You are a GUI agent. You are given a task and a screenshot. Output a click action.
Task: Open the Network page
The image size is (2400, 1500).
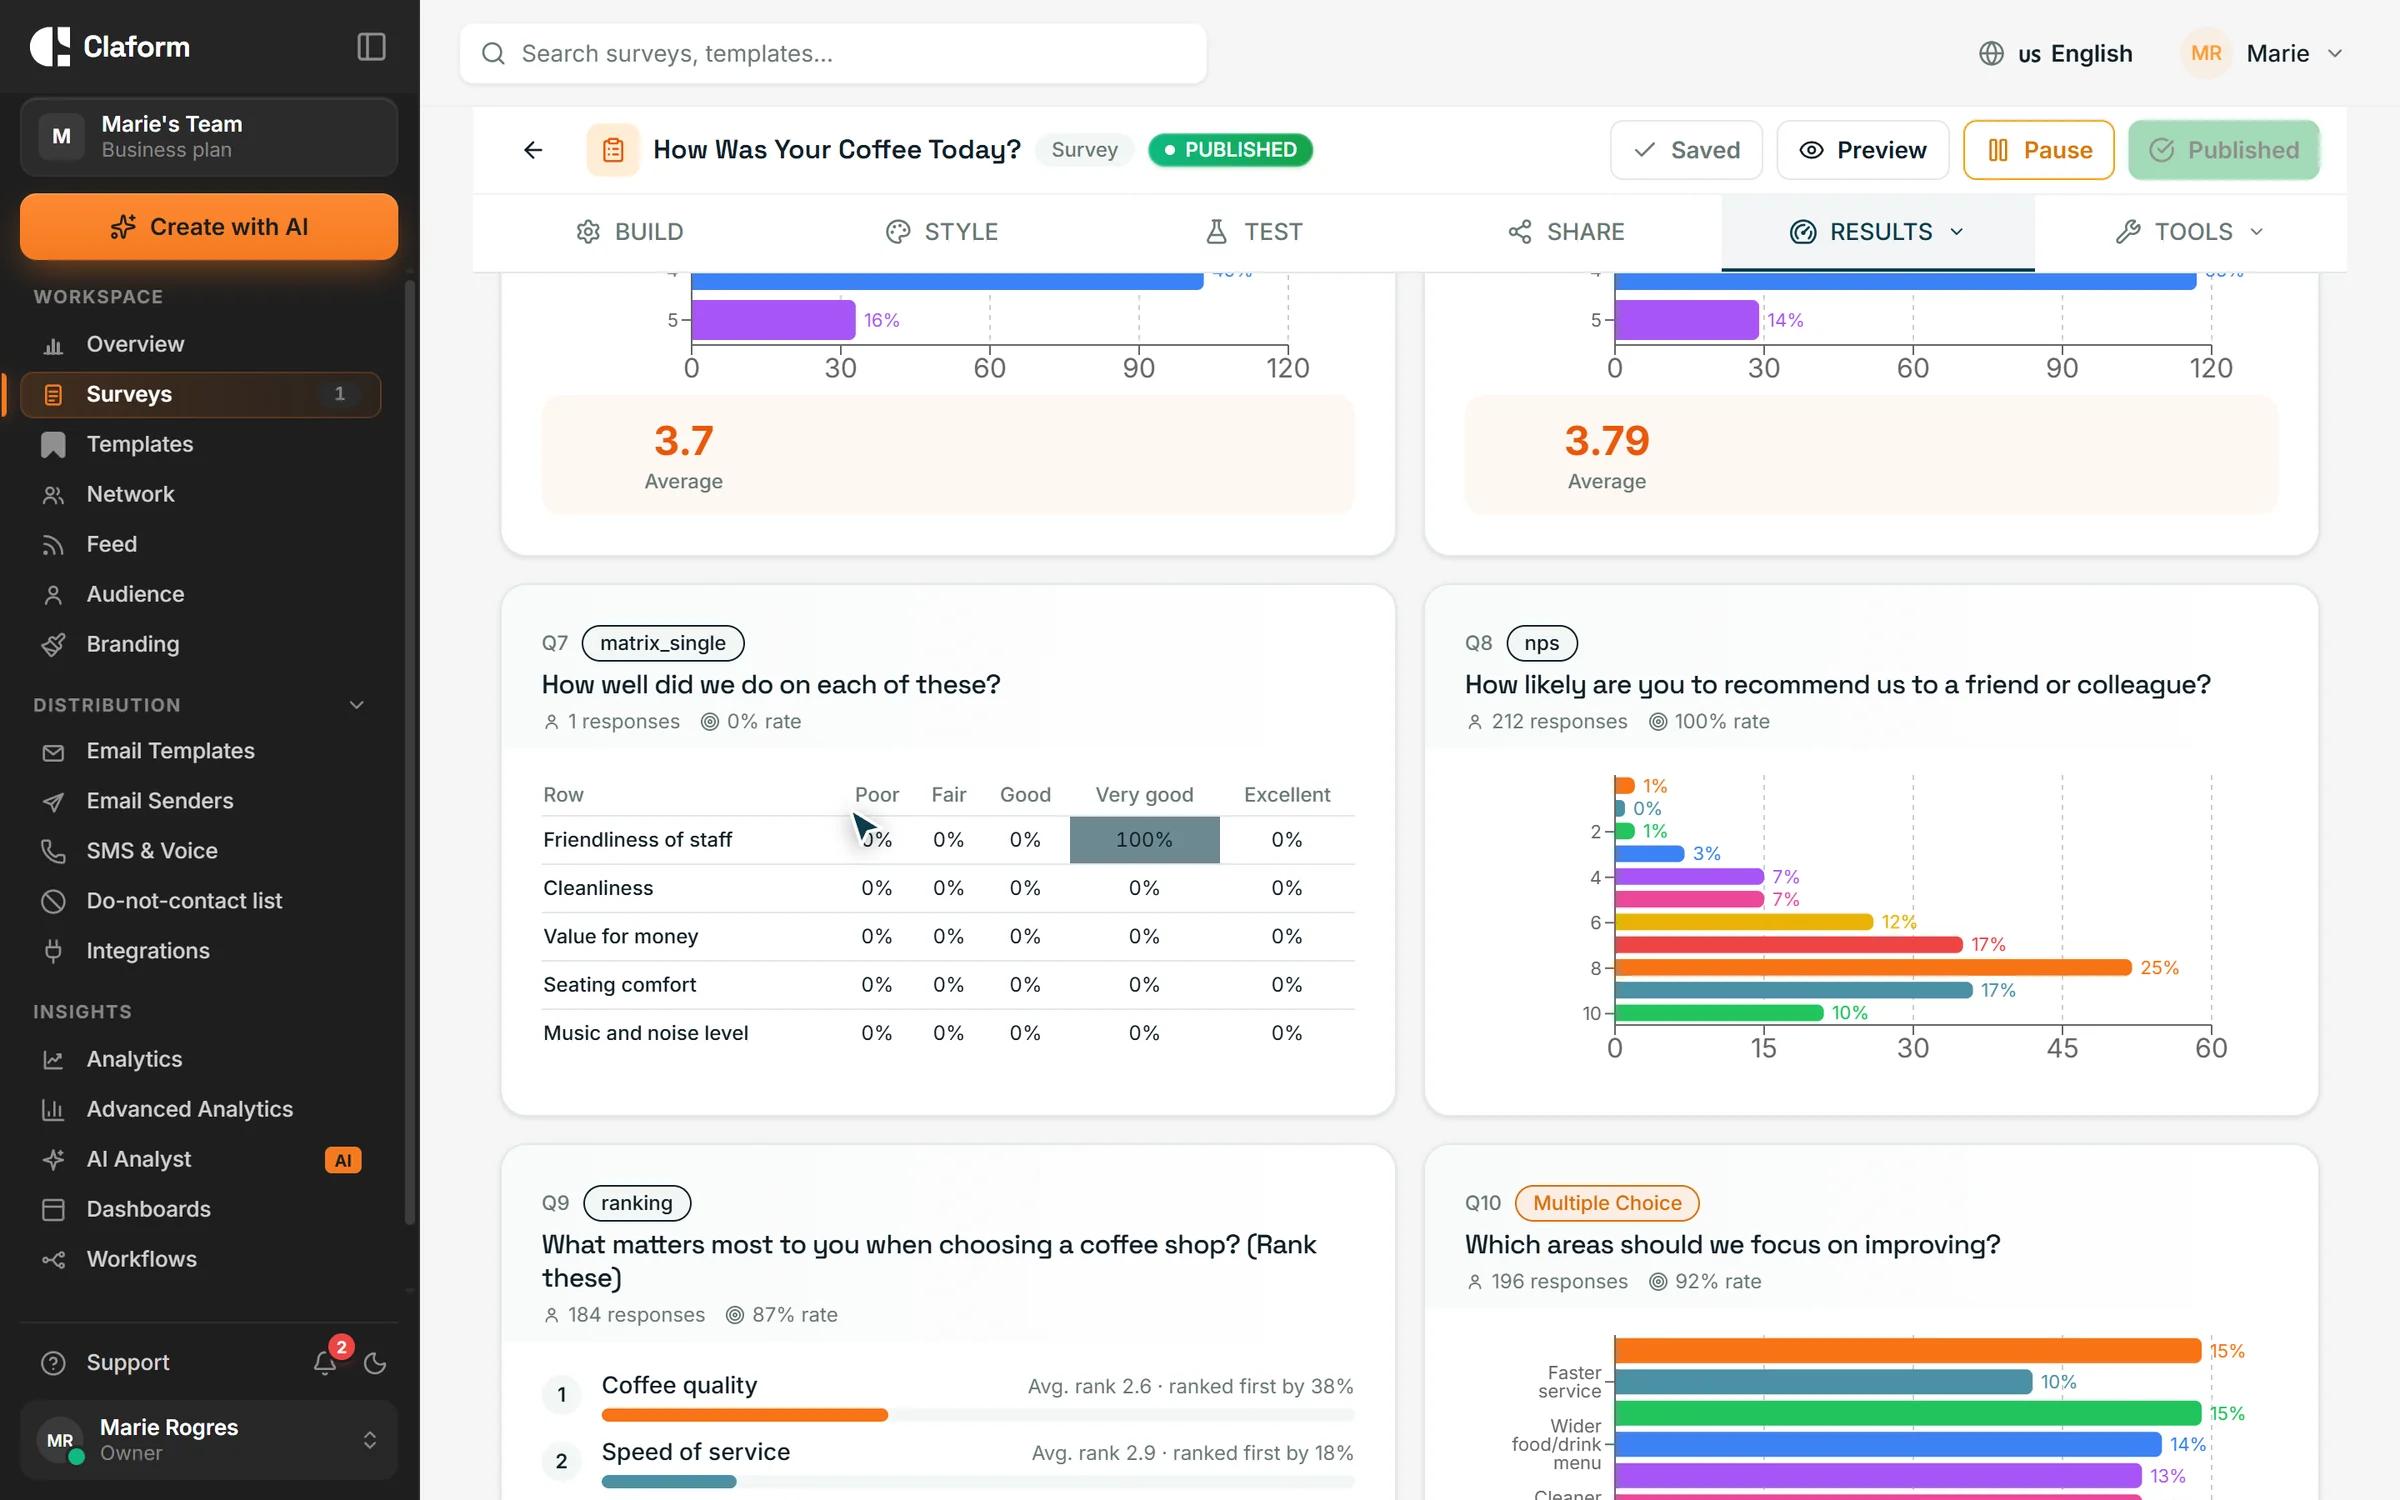(200, 494)
